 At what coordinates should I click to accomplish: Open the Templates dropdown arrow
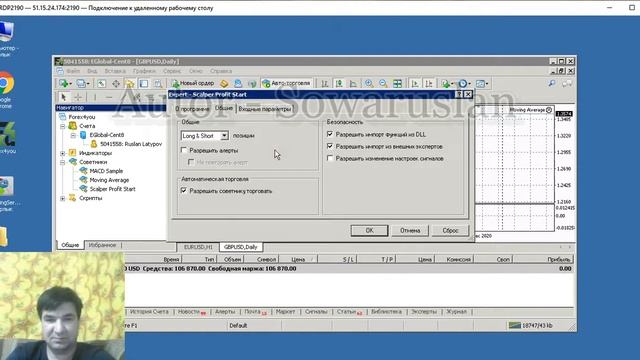(x=487, y=84)
